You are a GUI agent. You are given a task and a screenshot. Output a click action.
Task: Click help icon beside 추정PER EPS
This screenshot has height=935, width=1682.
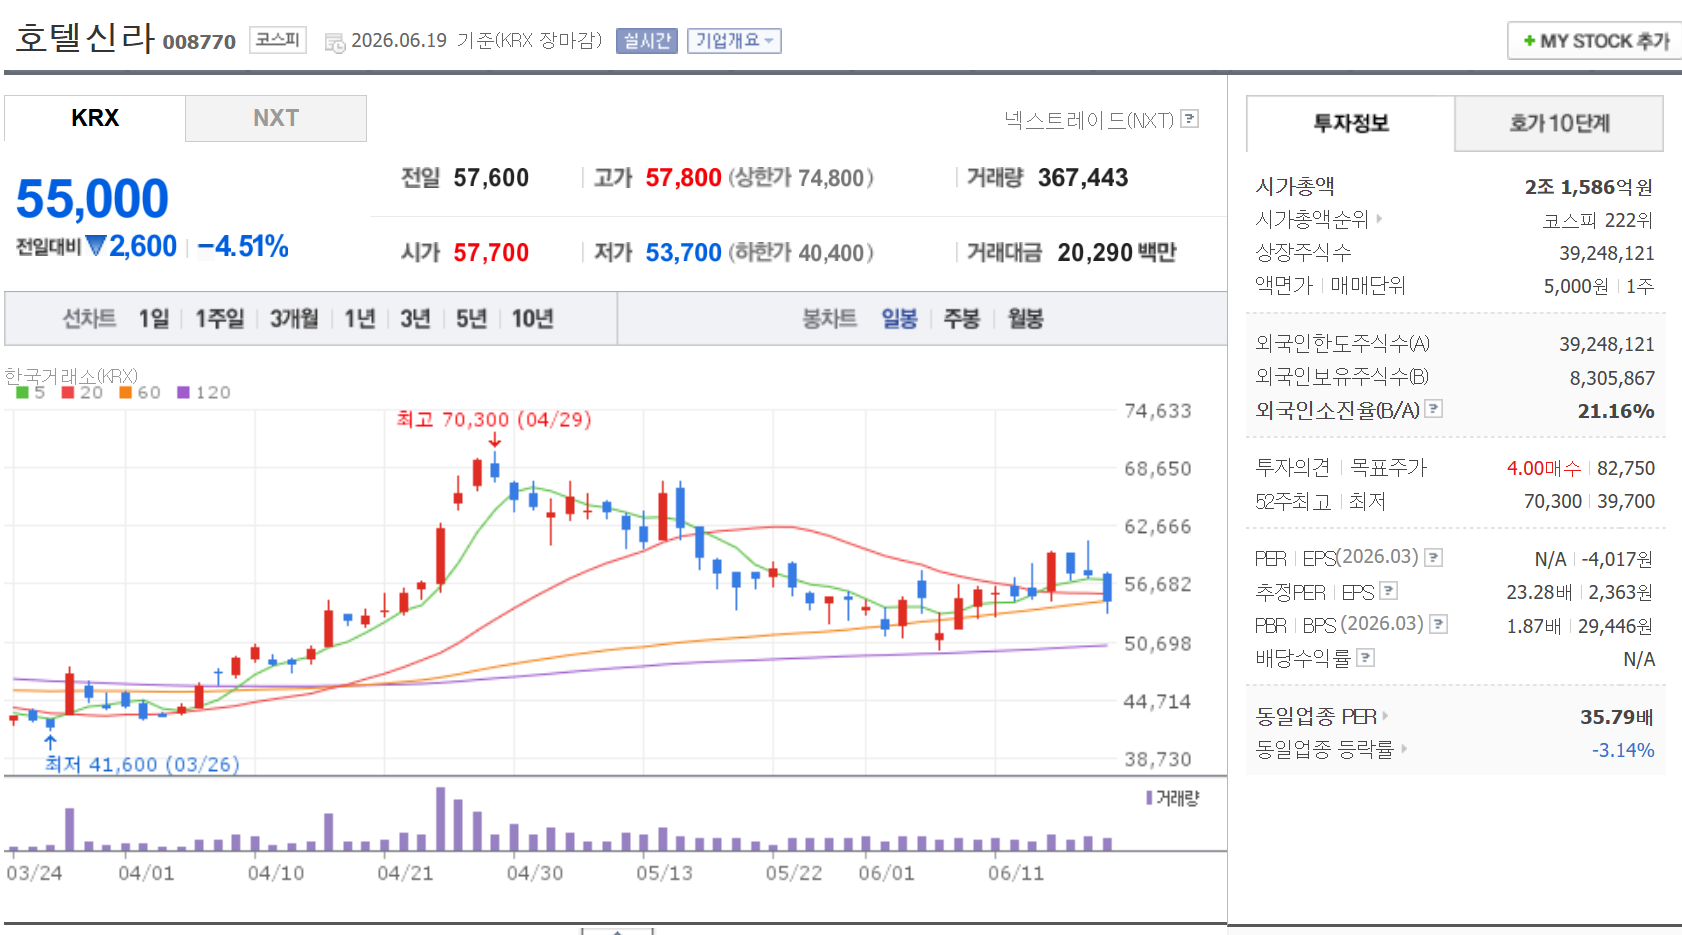click(1389, 591)
